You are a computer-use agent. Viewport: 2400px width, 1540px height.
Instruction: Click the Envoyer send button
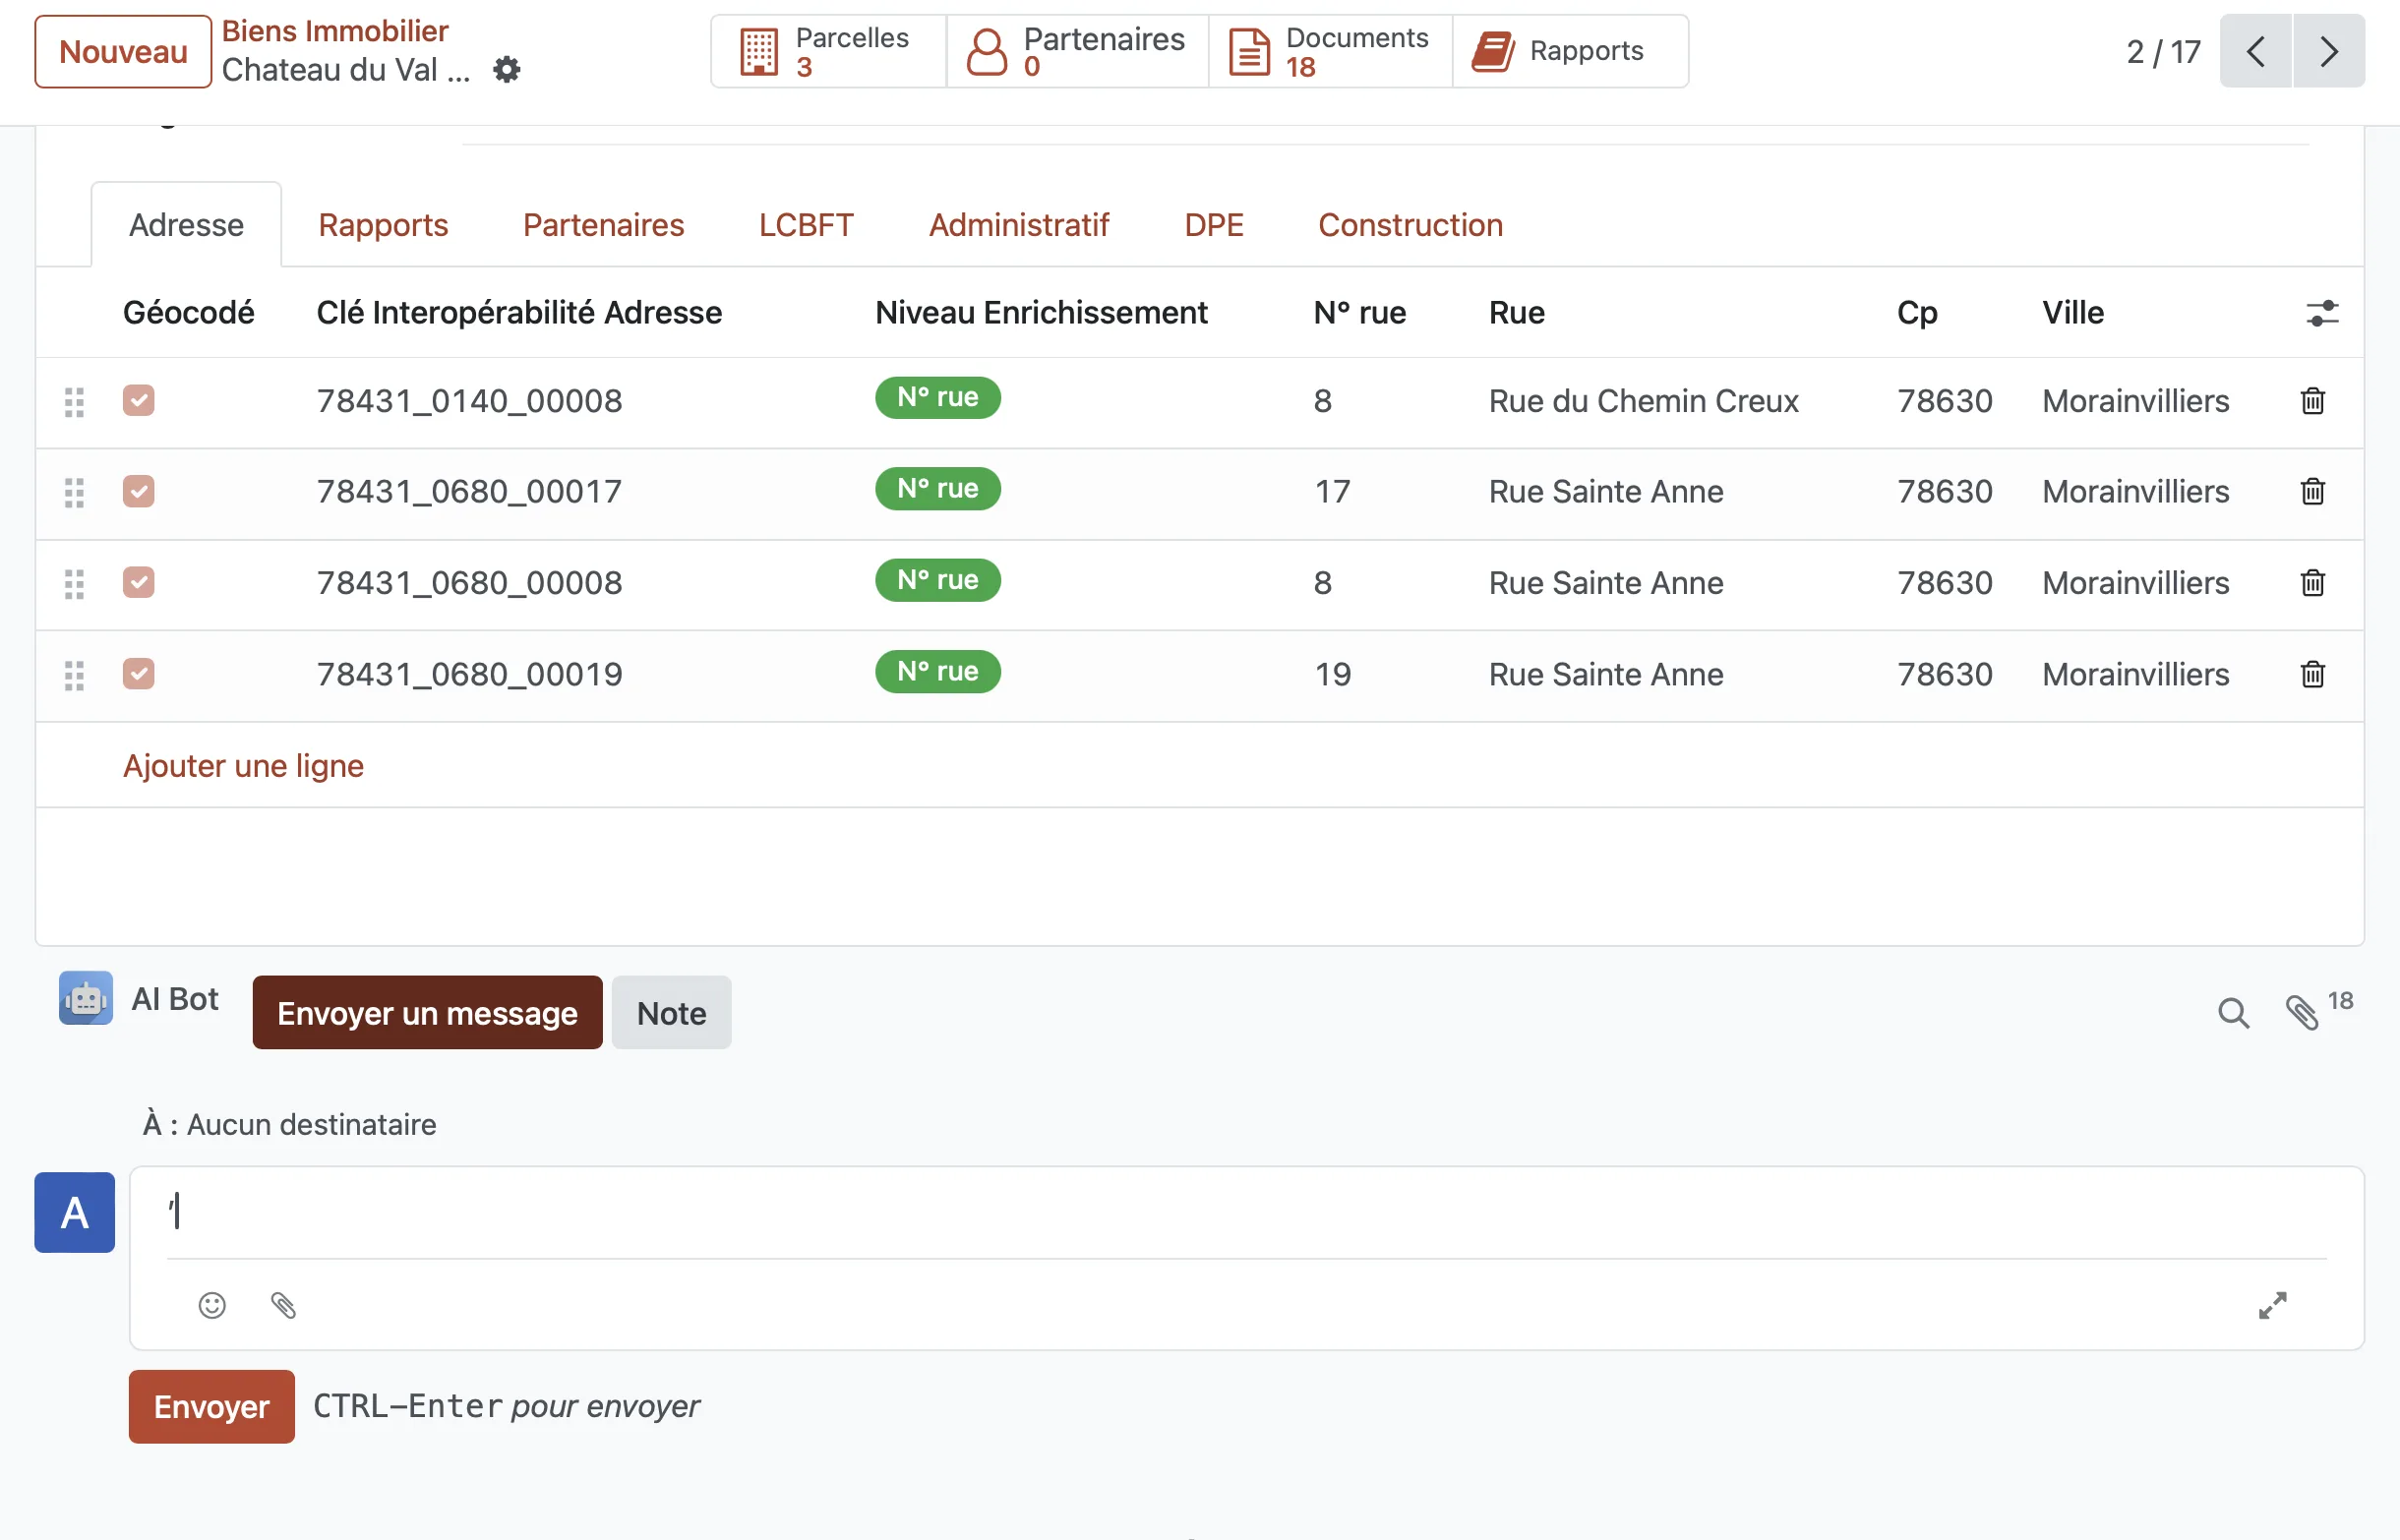[x=211, y=1407]
